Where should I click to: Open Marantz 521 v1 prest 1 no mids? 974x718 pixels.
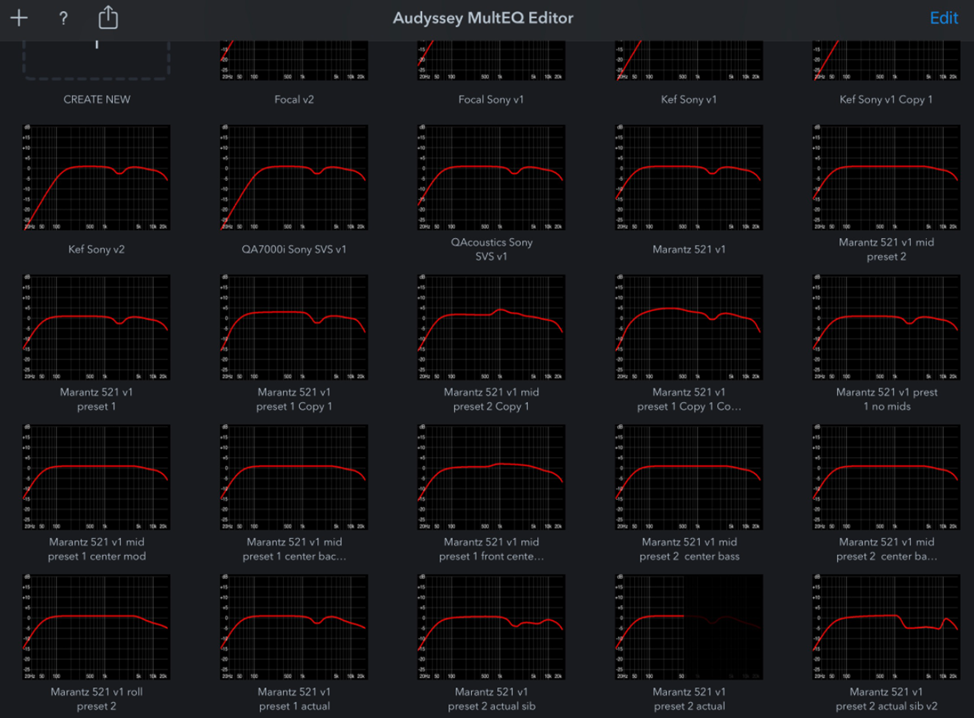click(x=888, y=327)
